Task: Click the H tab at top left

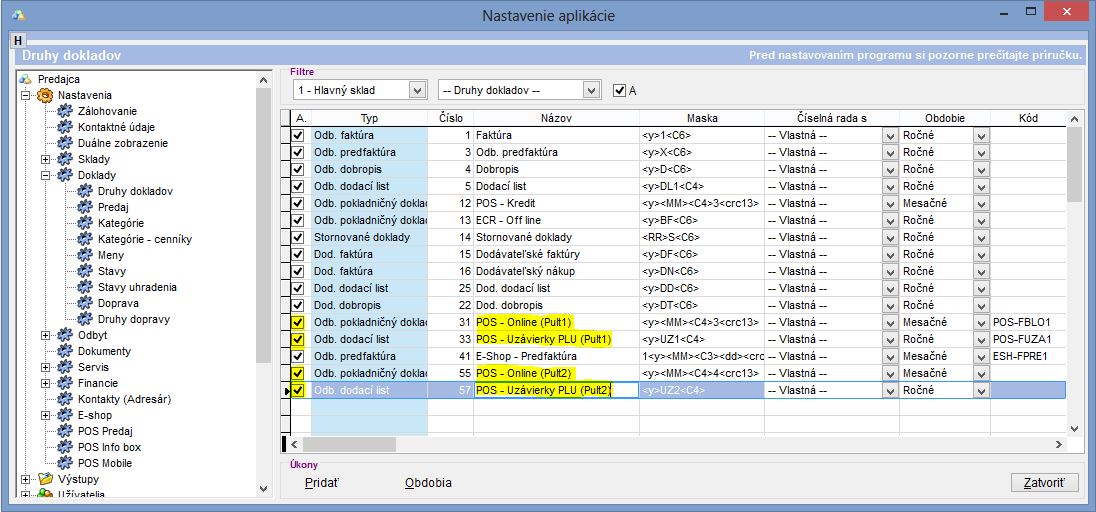Action: click(18, 40)
